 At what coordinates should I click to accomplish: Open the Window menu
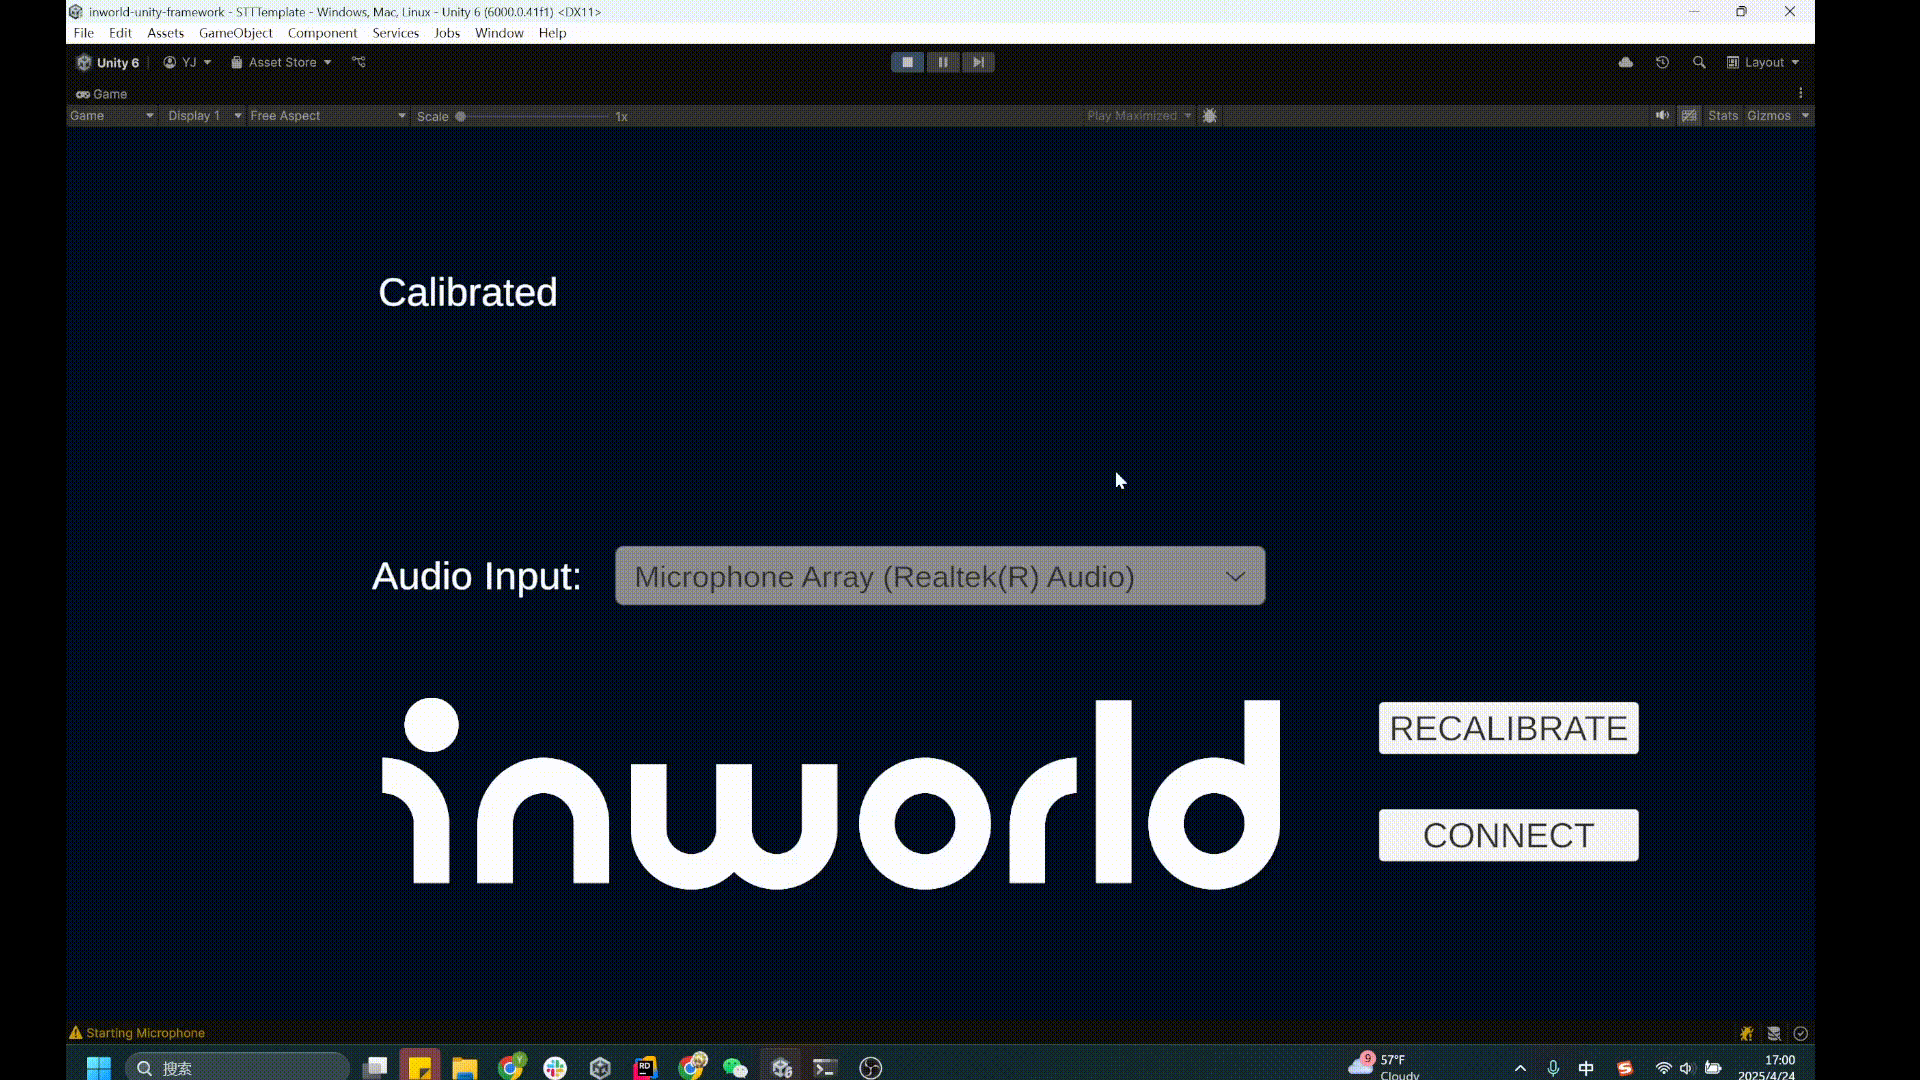(x=499, y=33)
